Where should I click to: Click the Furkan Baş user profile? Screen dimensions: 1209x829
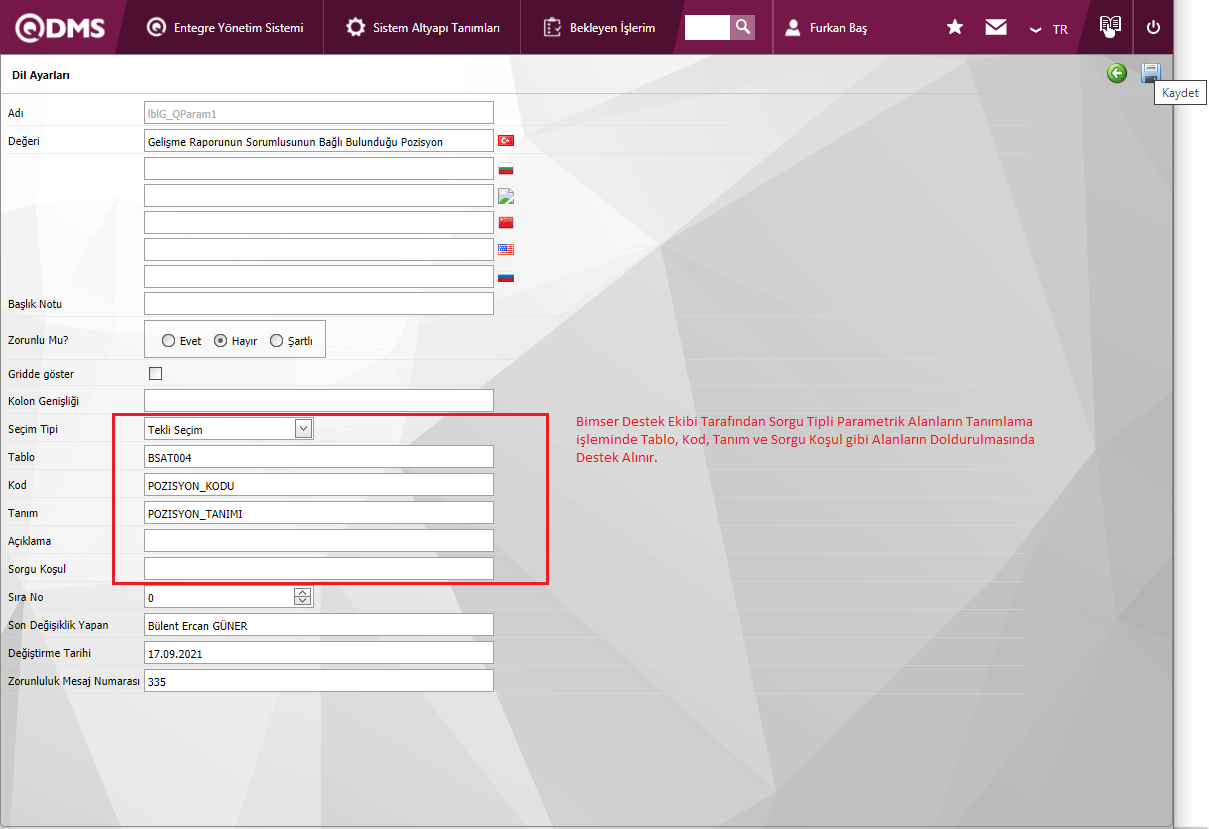click(x=826, y=28)
